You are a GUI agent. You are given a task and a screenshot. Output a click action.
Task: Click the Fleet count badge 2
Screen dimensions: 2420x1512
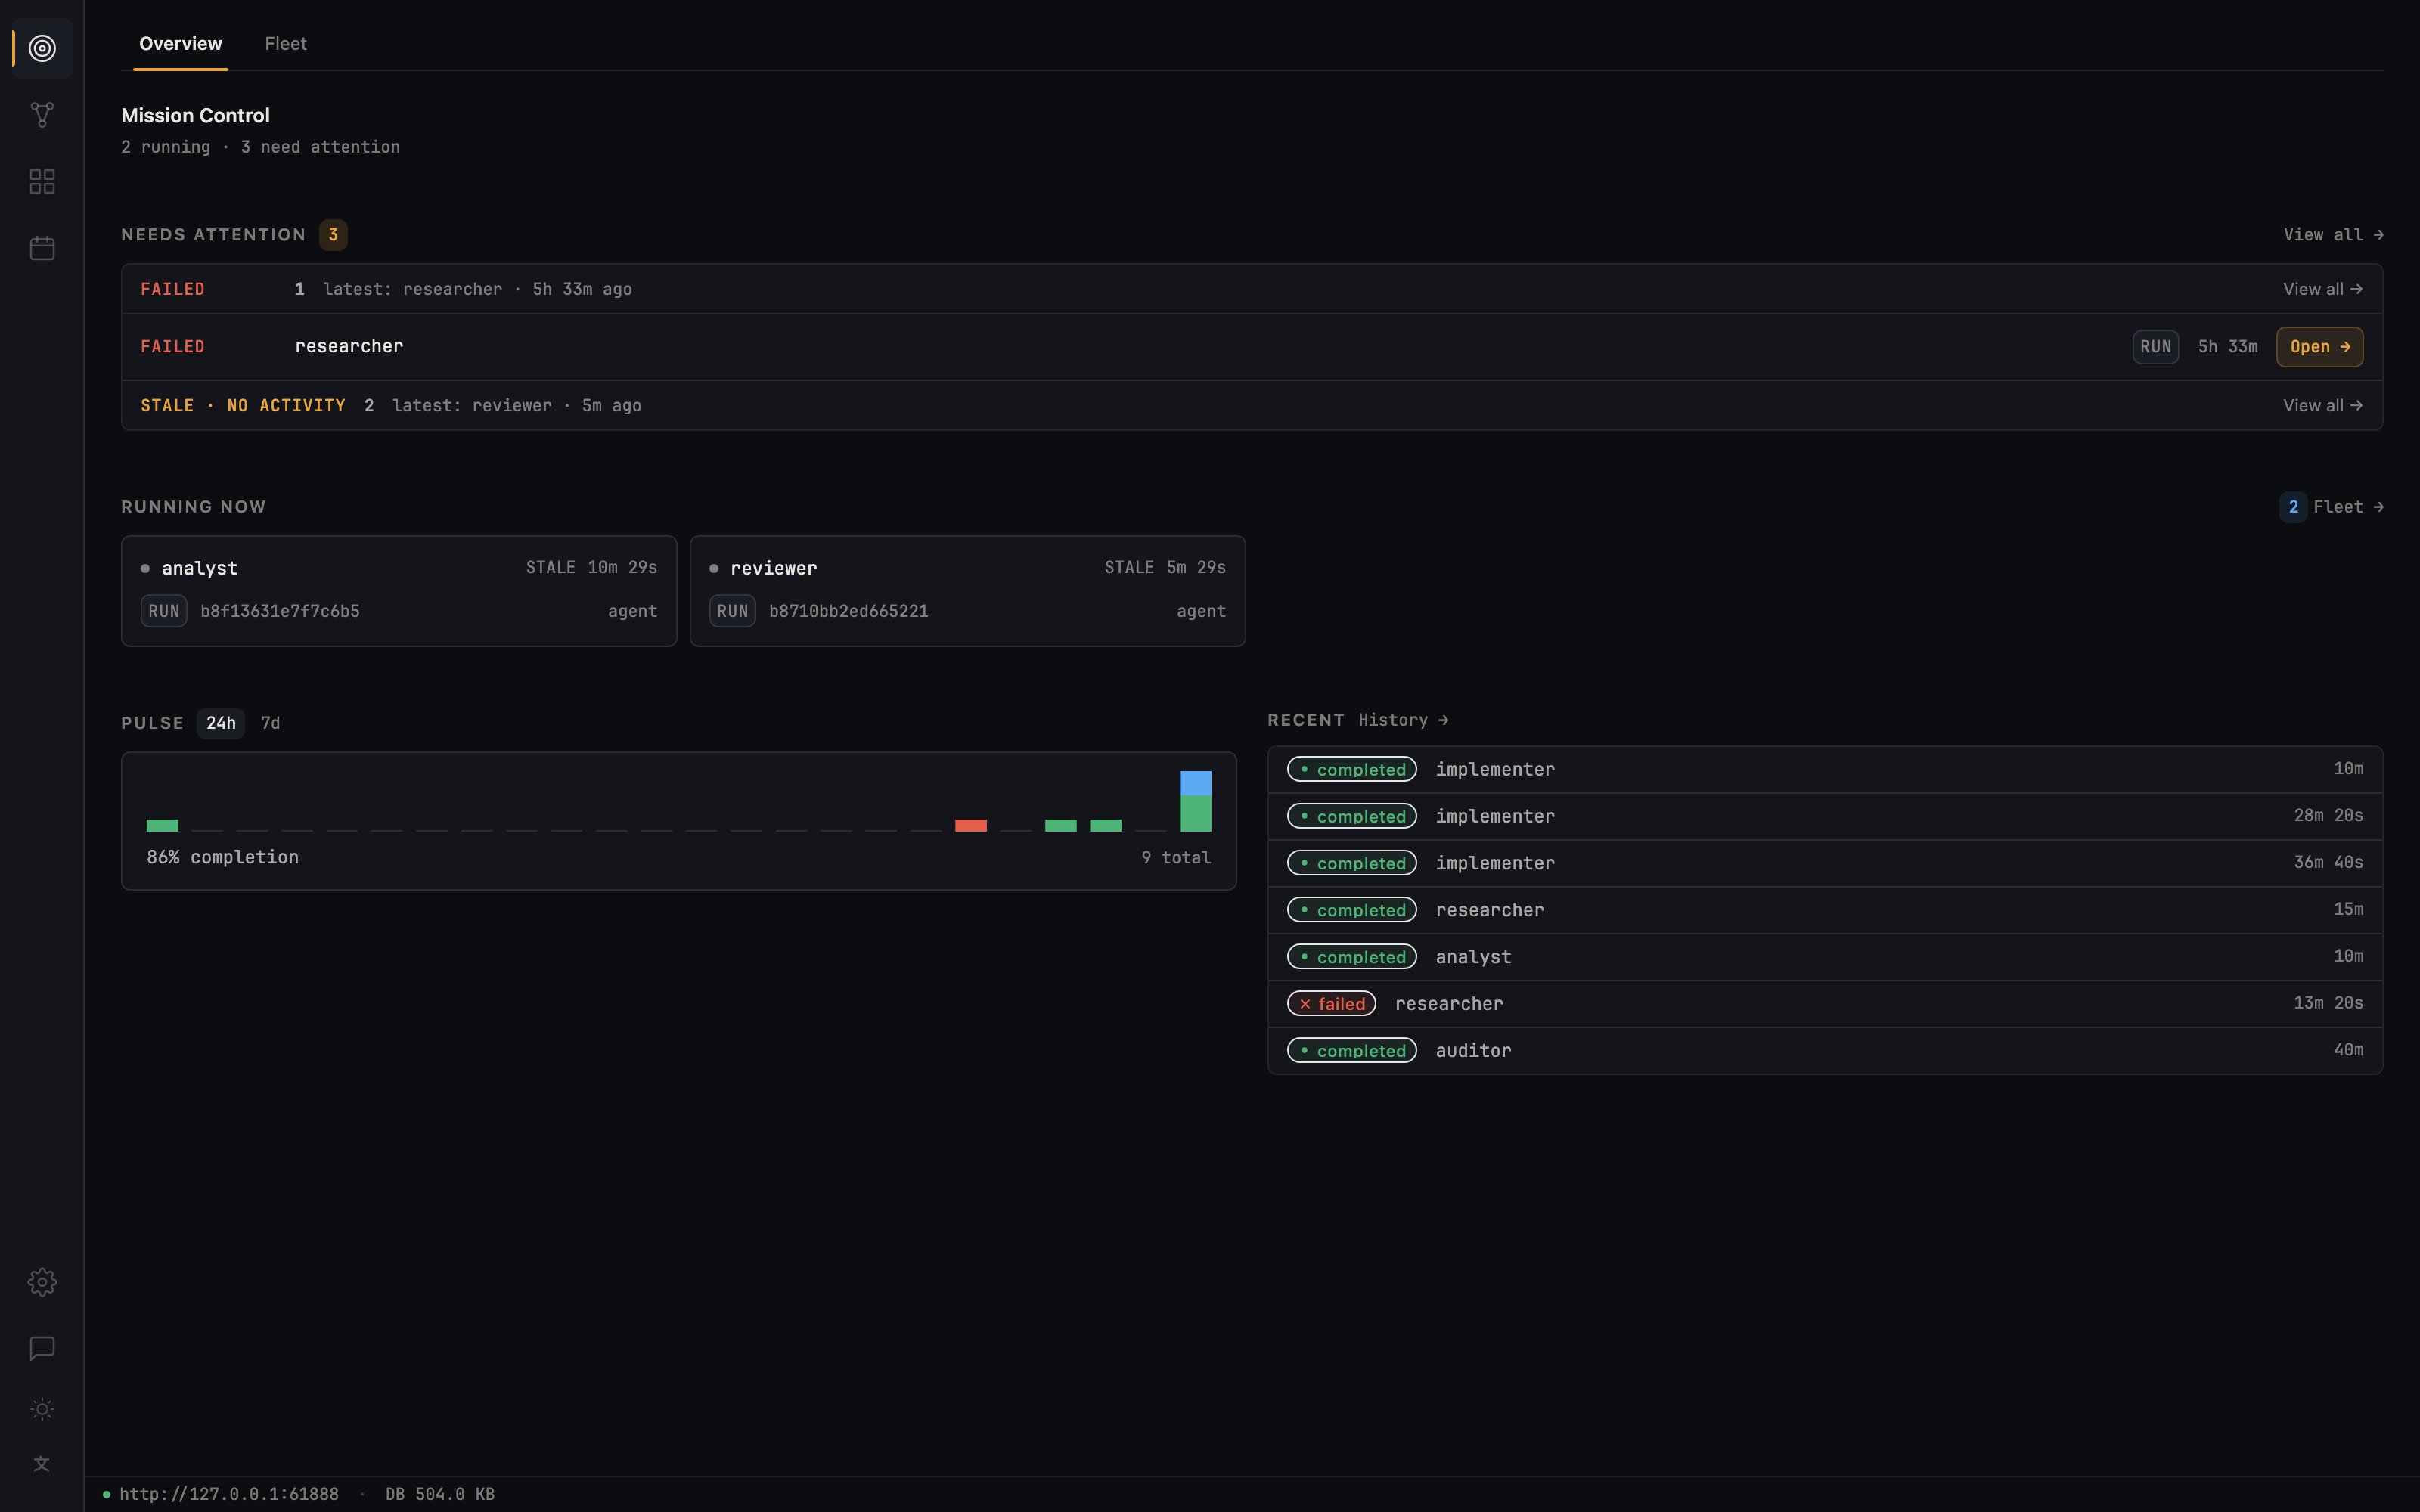(x=2293, y=507)
